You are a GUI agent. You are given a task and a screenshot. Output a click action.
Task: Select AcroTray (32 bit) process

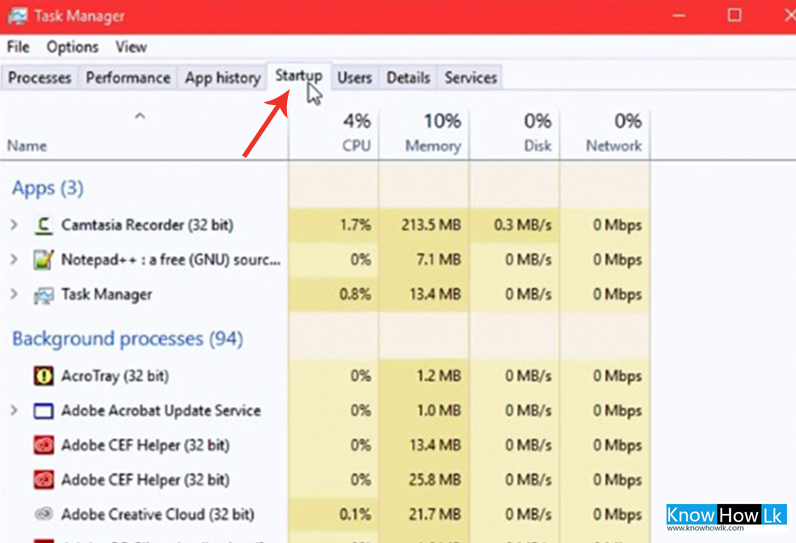pos(115,376)
